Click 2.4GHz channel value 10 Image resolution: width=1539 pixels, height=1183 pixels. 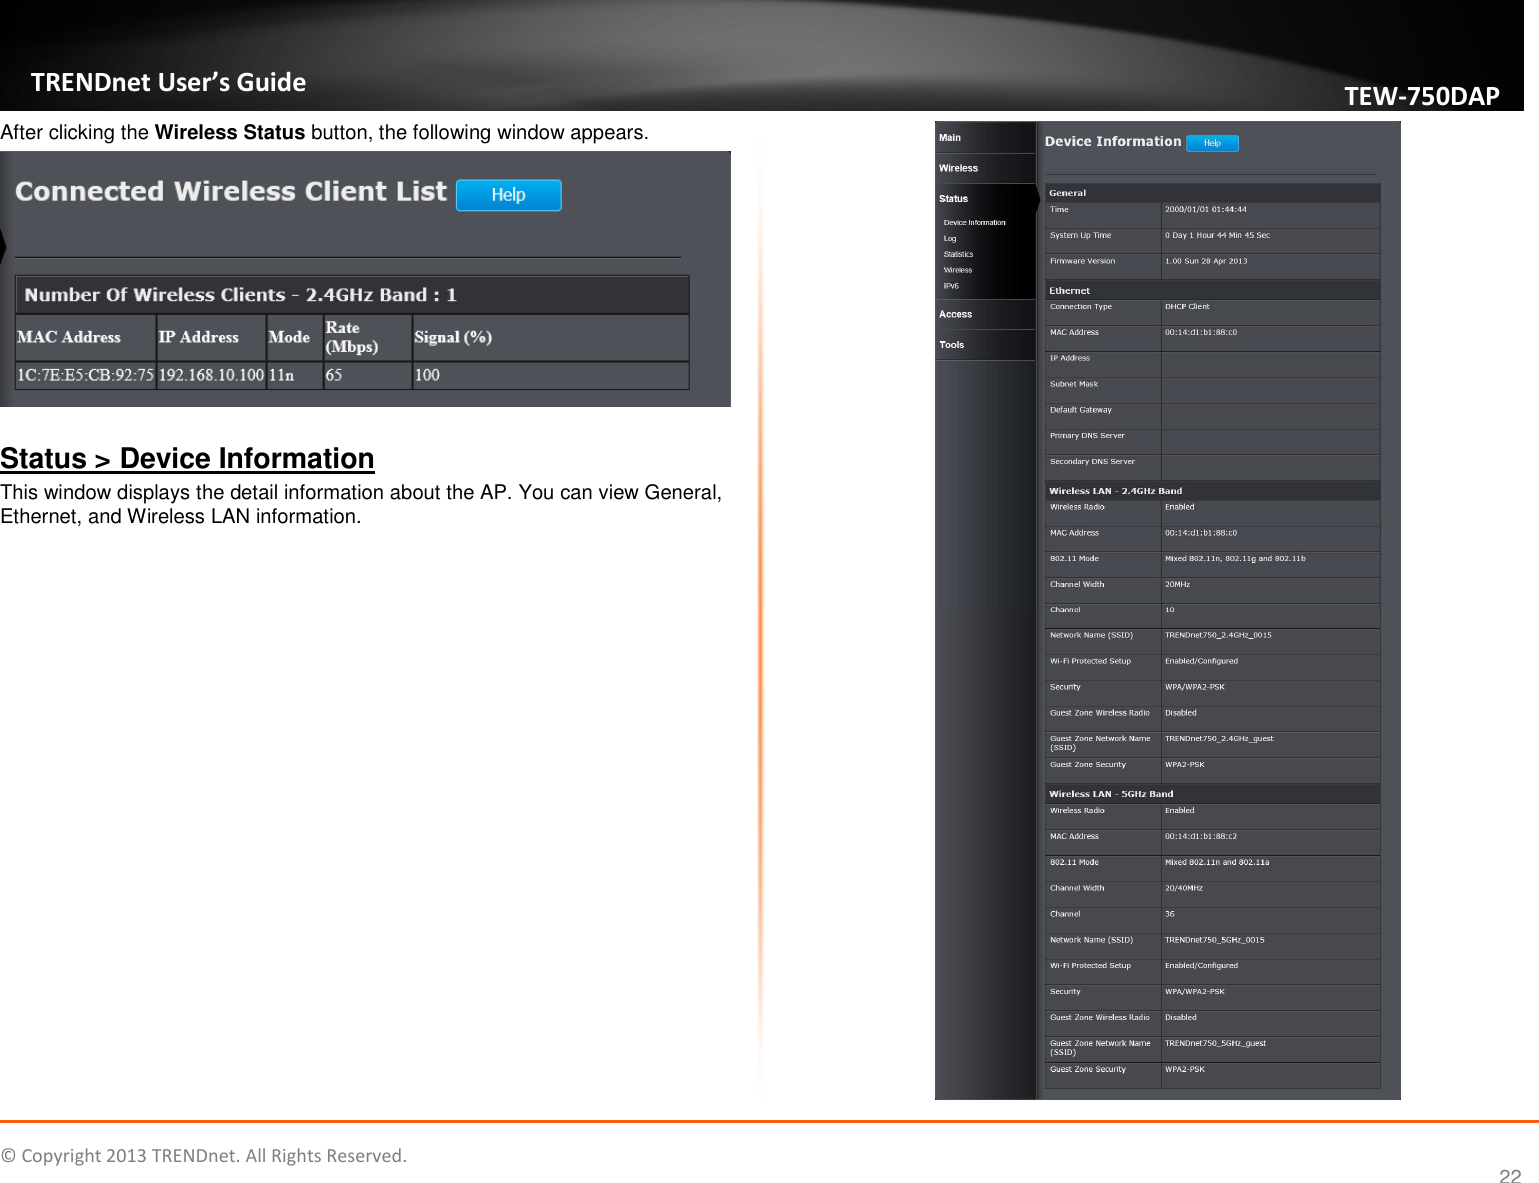[x=1169, y=610]
